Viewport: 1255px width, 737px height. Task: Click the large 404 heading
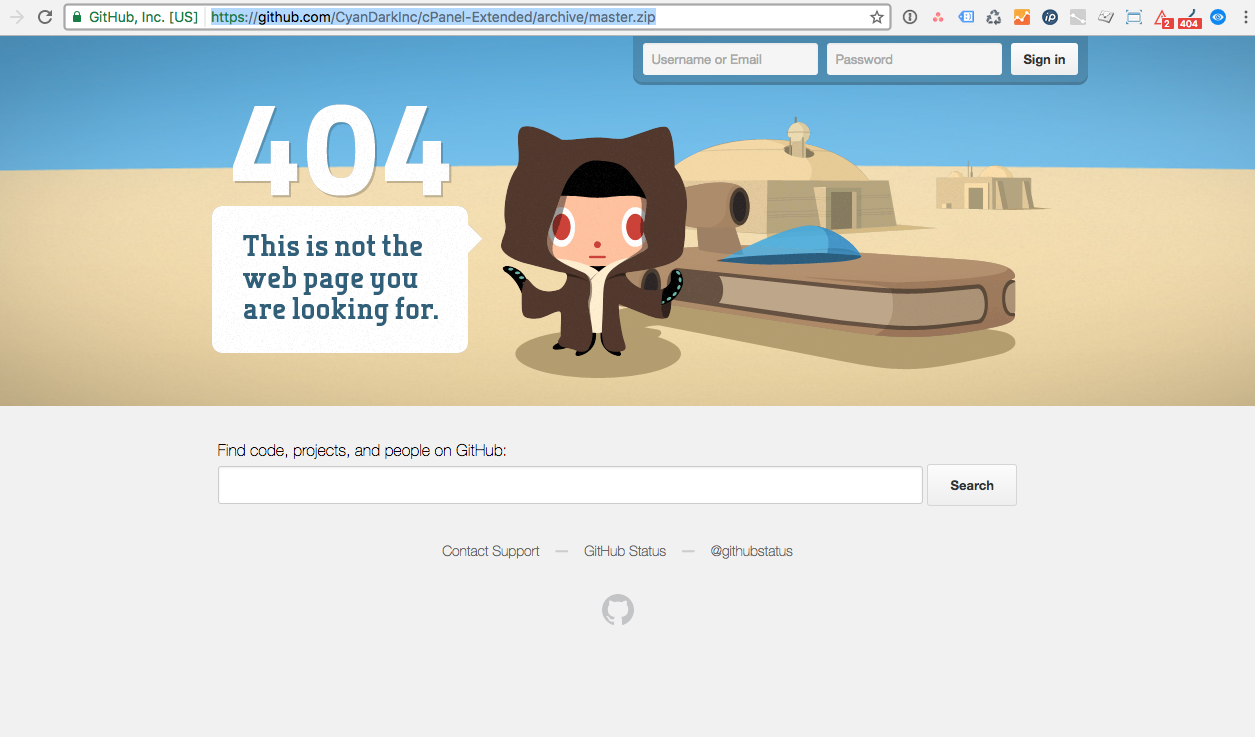[x=341, y=150]
